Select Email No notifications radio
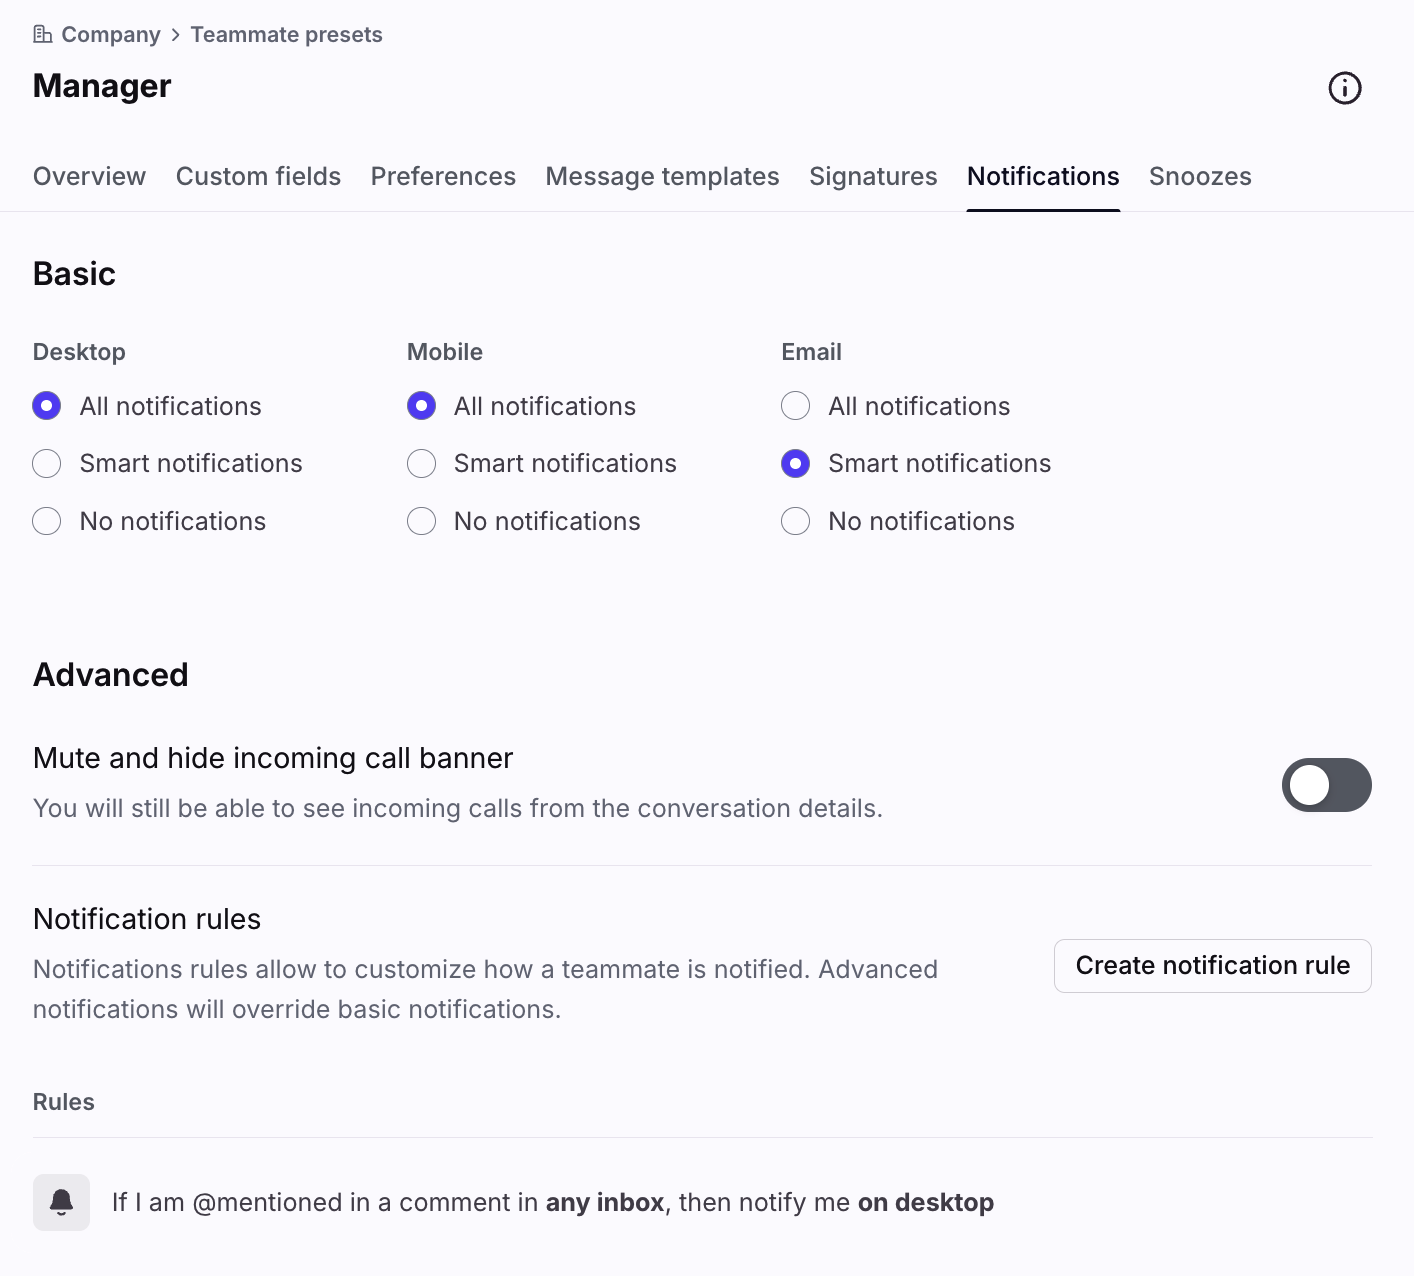The width and height of the screenshot is (1414, 1276). (x=795, y=522)
